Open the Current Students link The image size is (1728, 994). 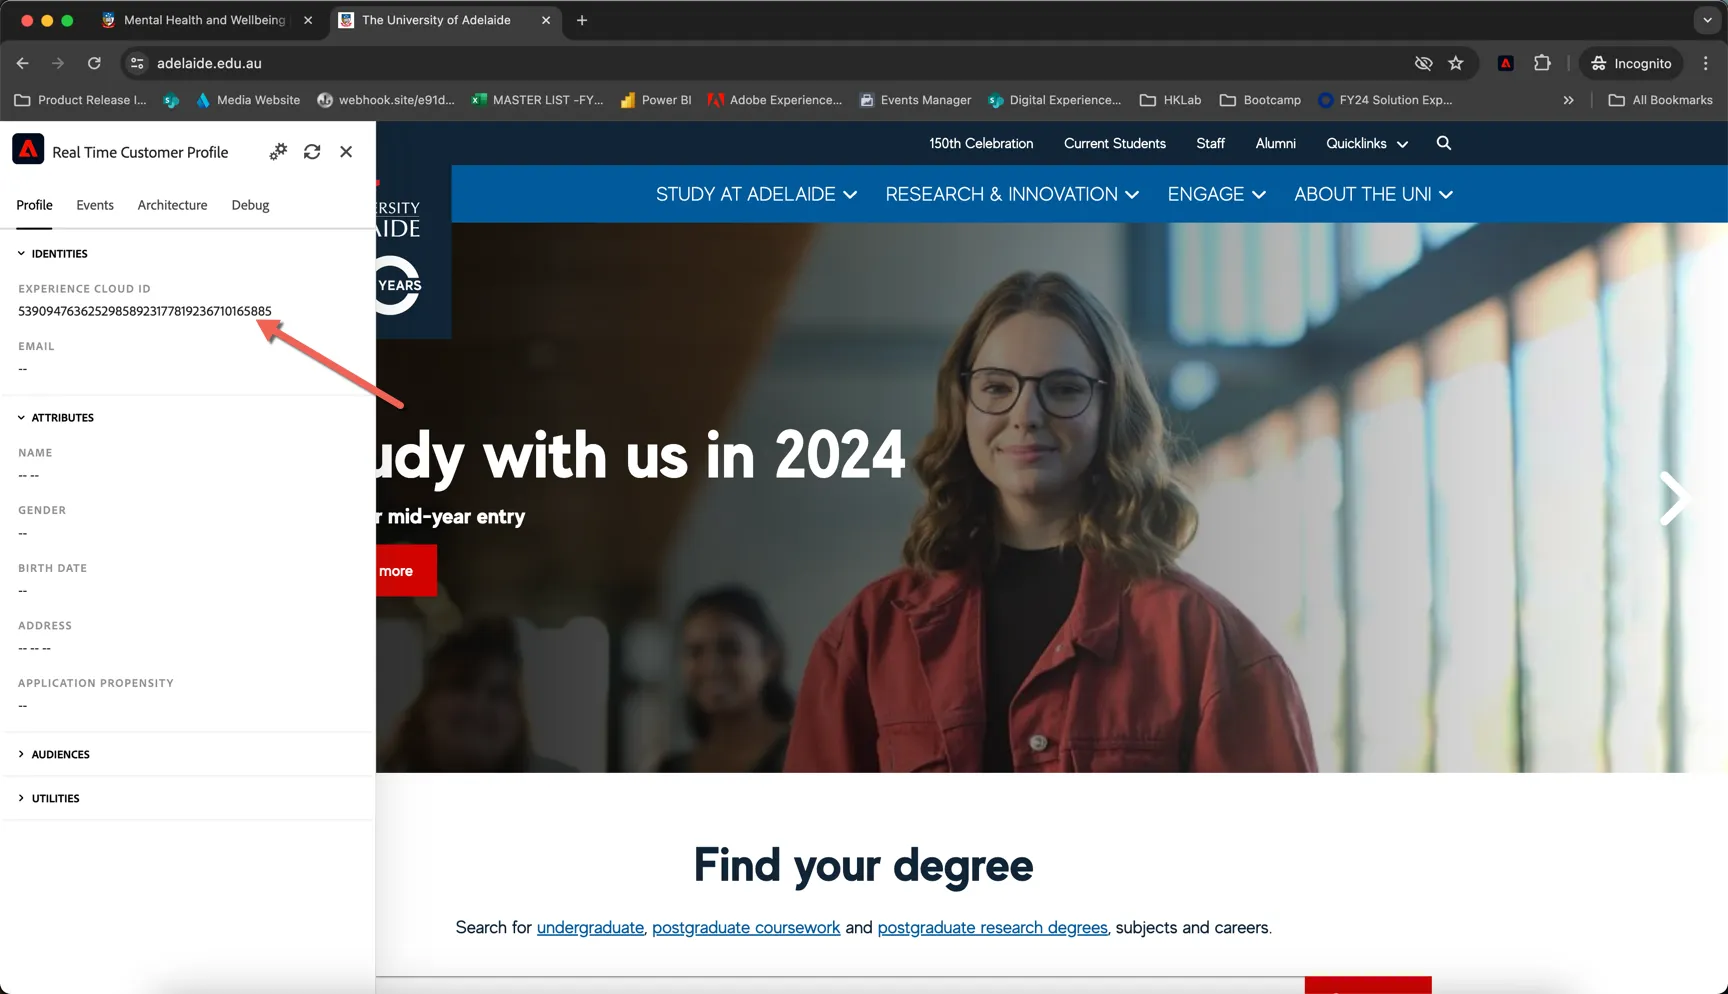(x=1115, y=143)
